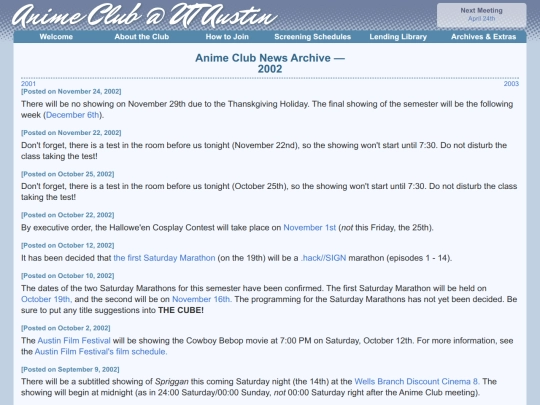Click the Posted on October 22, 2002 date
Screen dimensions: 540x405
point(68,215)
